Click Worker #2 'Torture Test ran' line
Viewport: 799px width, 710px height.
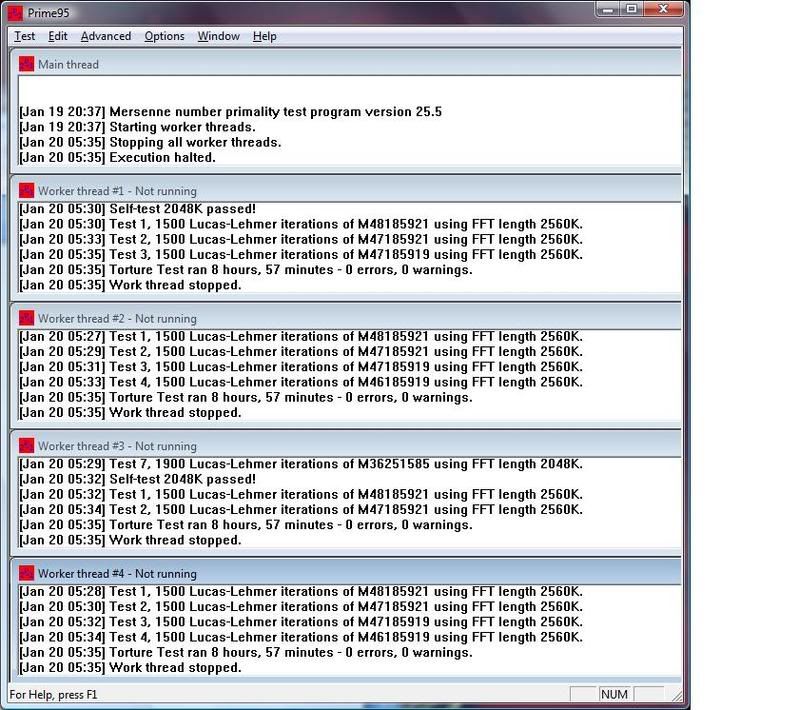246,398
